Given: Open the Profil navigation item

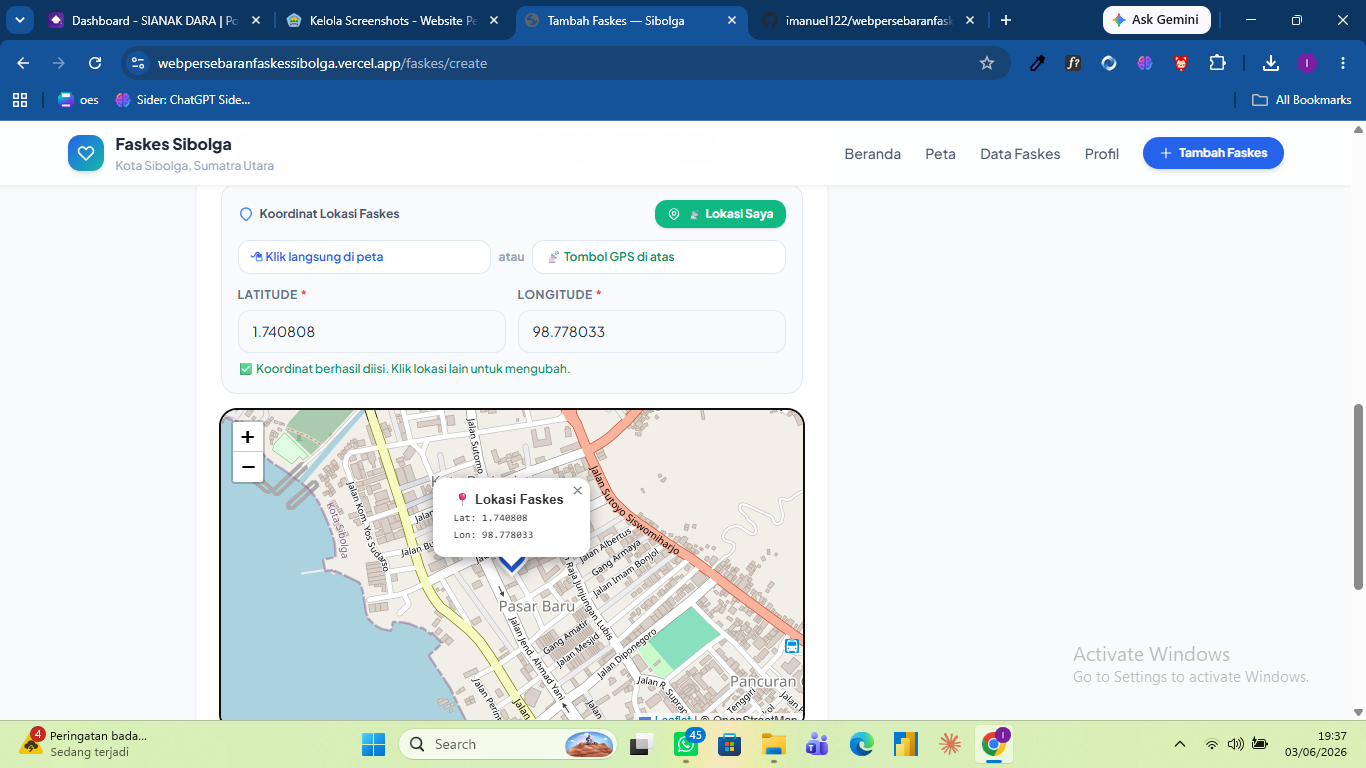Looking at the screenshot, I should [x=1101, y=154].
